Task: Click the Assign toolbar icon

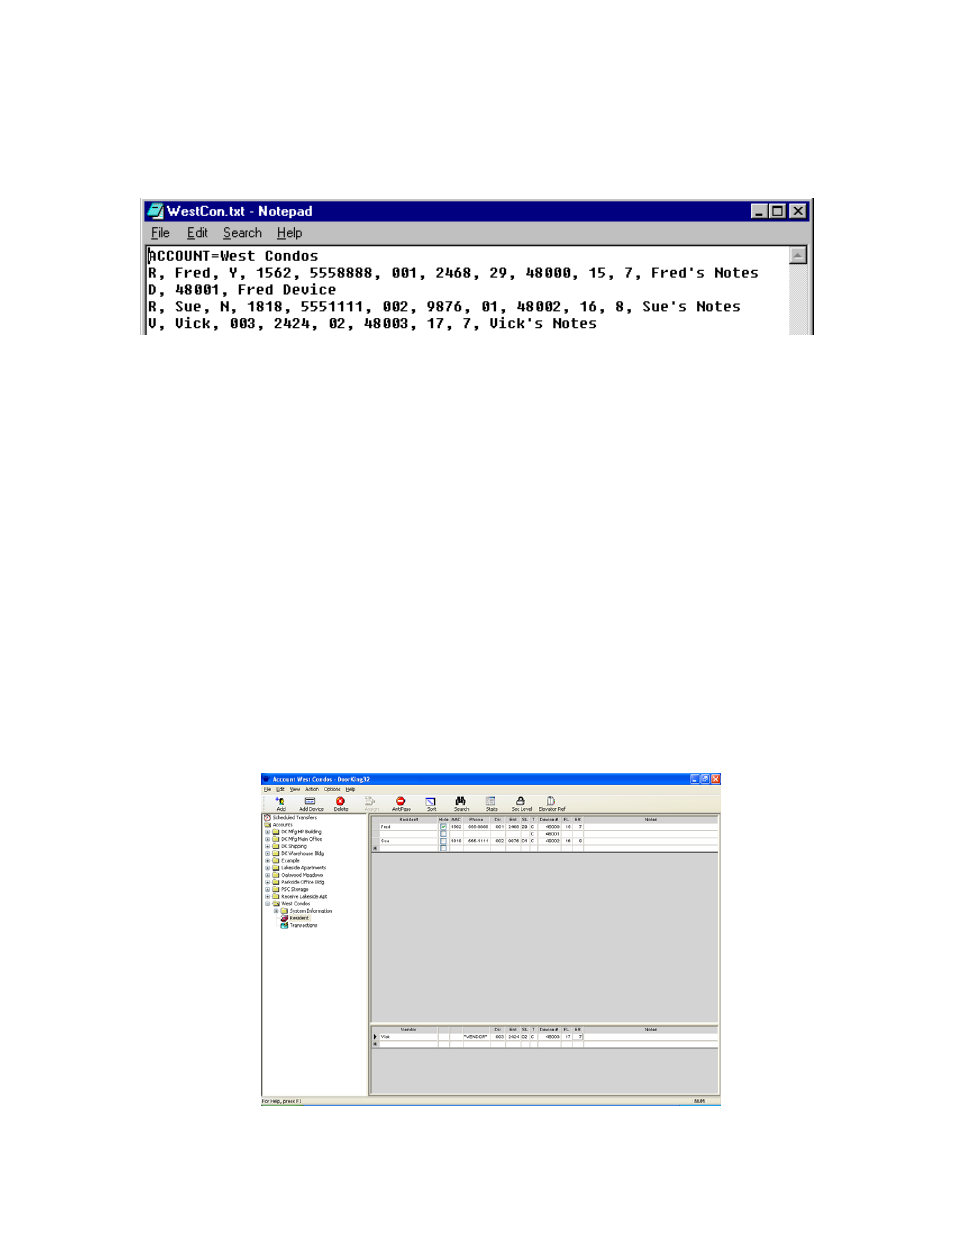Action: point(371,803)
